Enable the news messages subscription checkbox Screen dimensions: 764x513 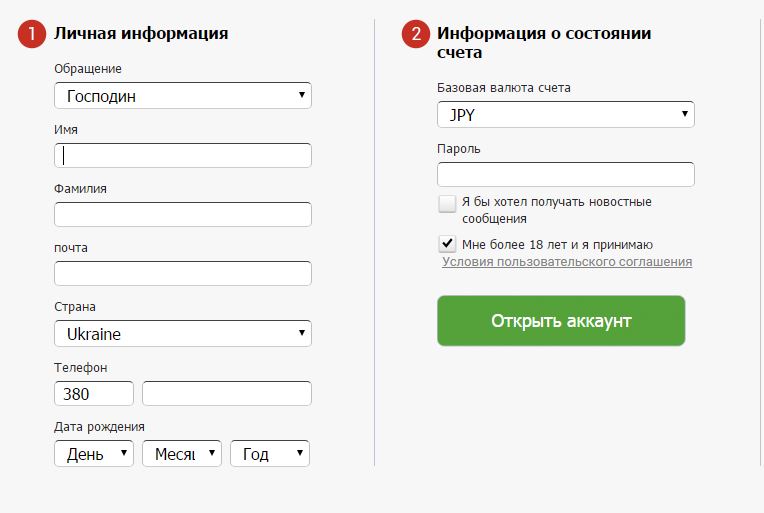447,204
